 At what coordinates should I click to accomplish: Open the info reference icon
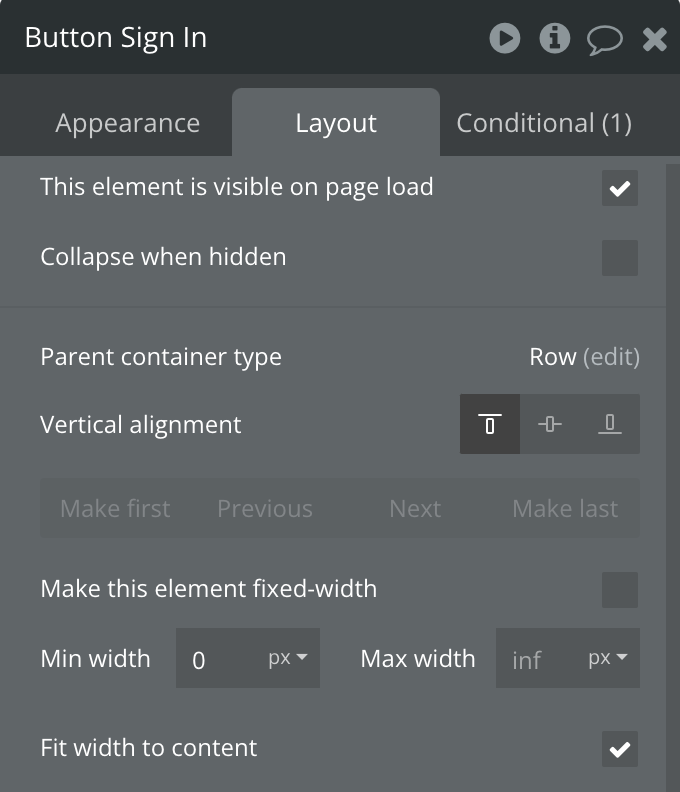(555, 38)
